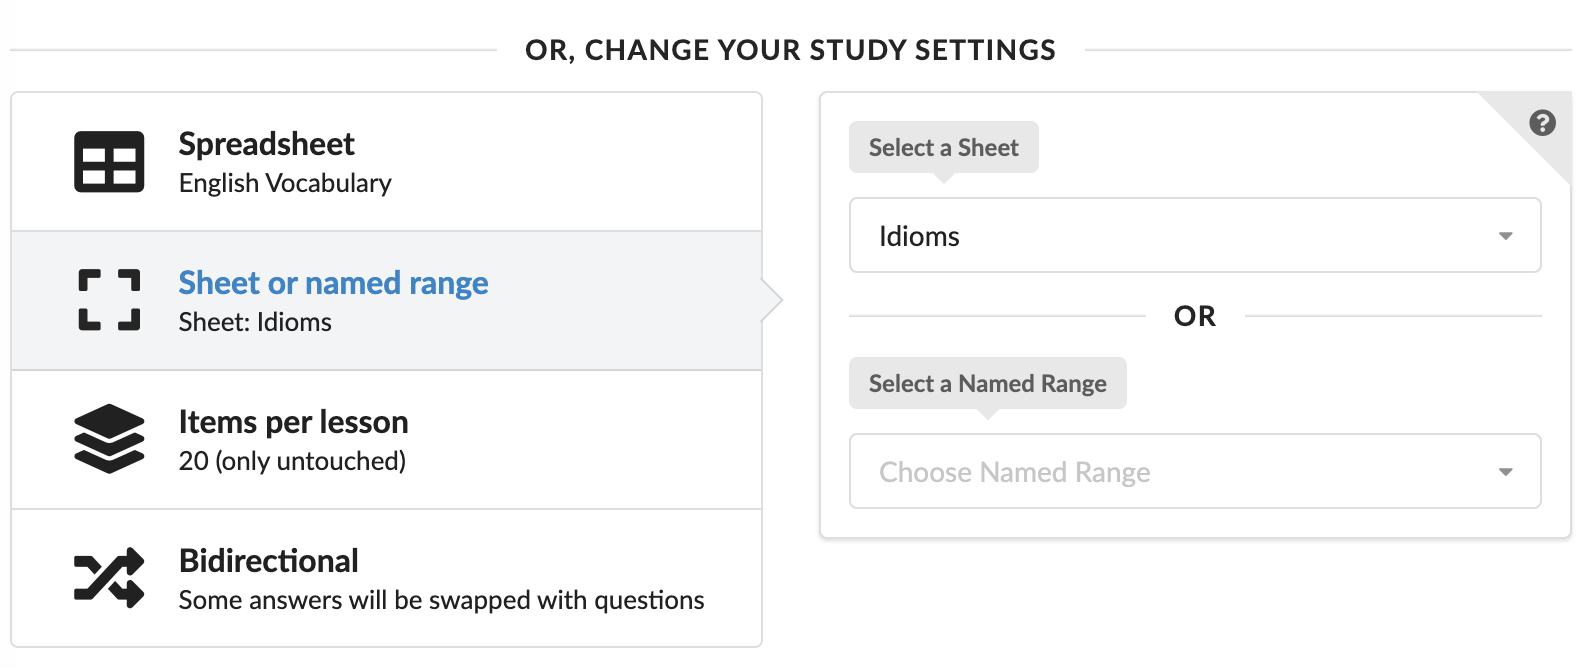Click the Select a Sheet label
The width and height of the screenshot is (1584, 668).
(943, 148)
